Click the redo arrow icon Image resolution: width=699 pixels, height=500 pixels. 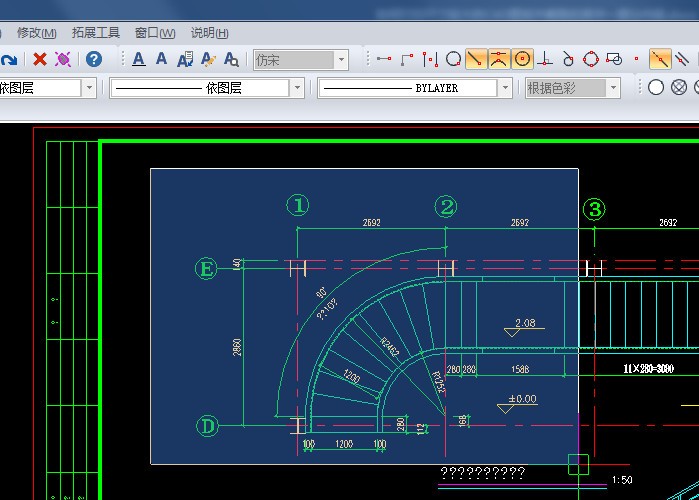click(x=9, y=60)
